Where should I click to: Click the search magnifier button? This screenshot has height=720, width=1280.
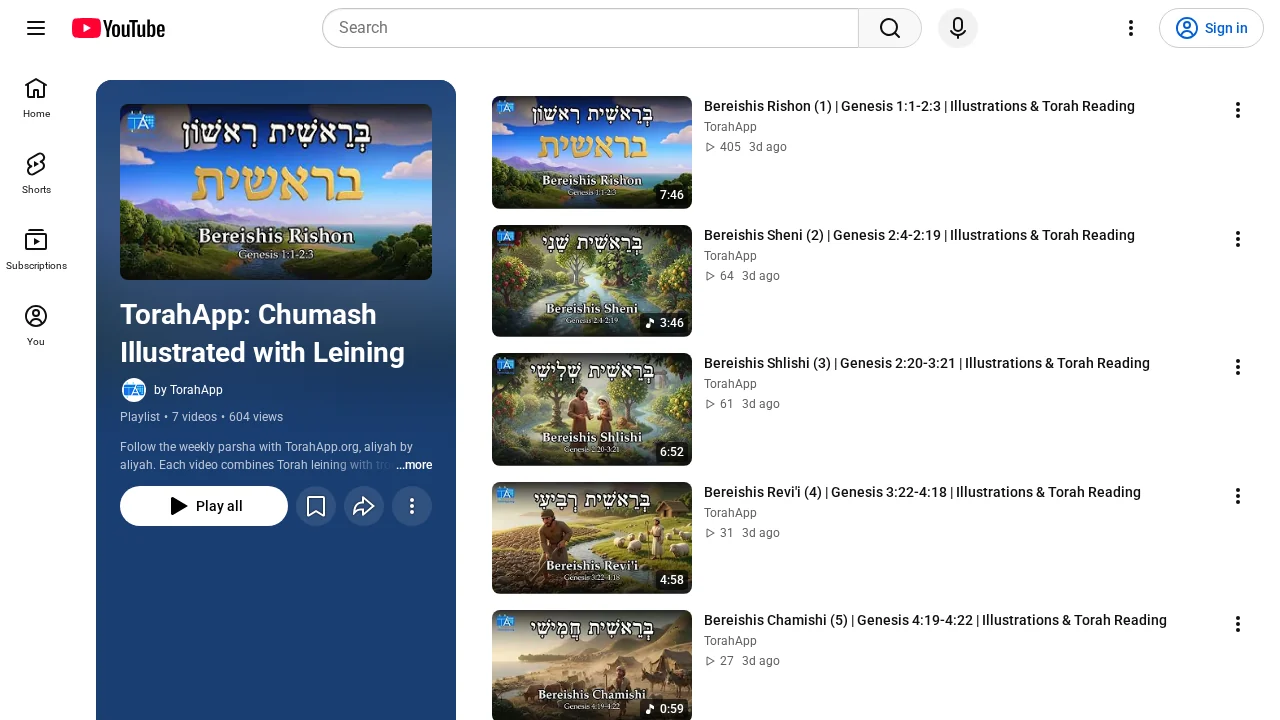click(890, 28)
